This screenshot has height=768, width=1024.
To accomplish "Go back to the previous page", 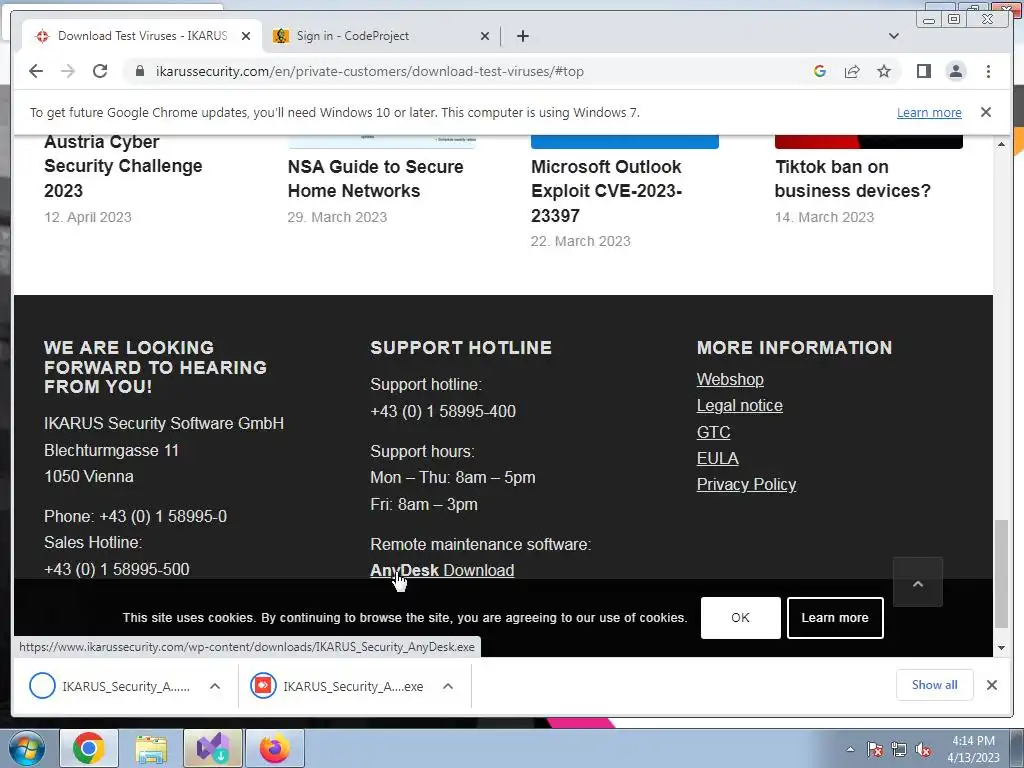I will click(x=36, y=71).
